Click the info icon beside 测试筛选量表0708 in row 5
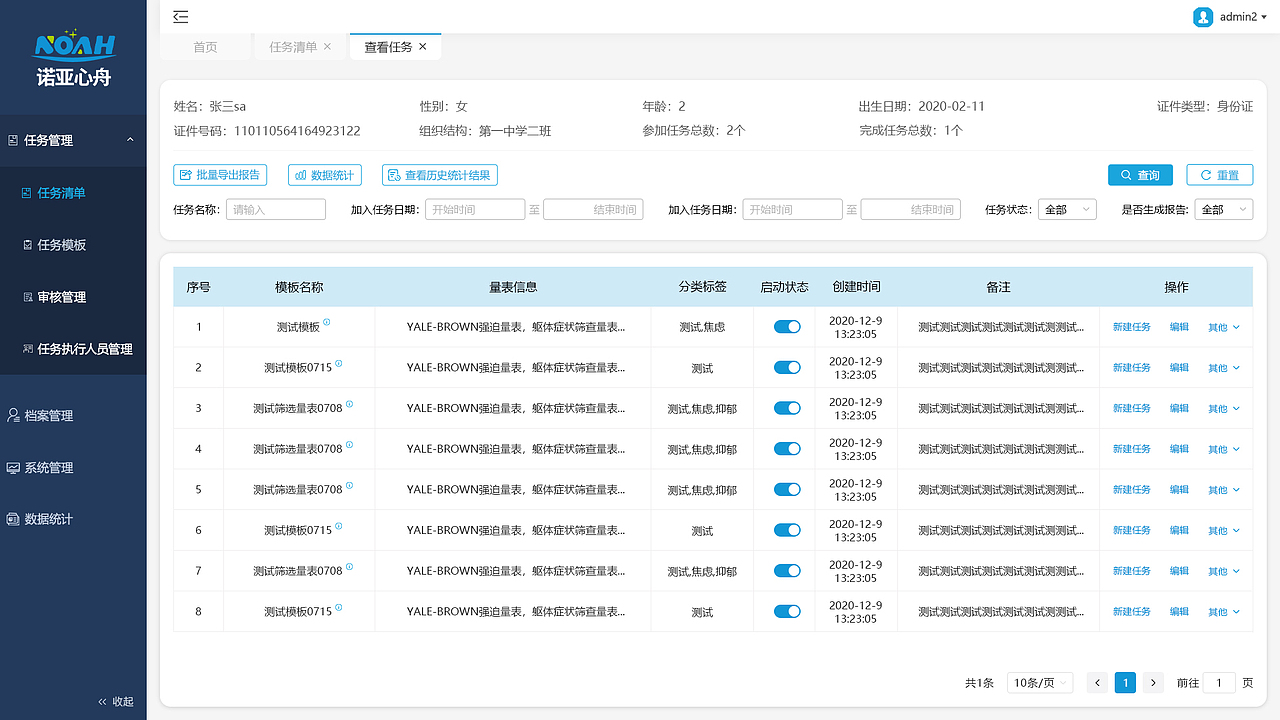 click(x=350, y=486)
